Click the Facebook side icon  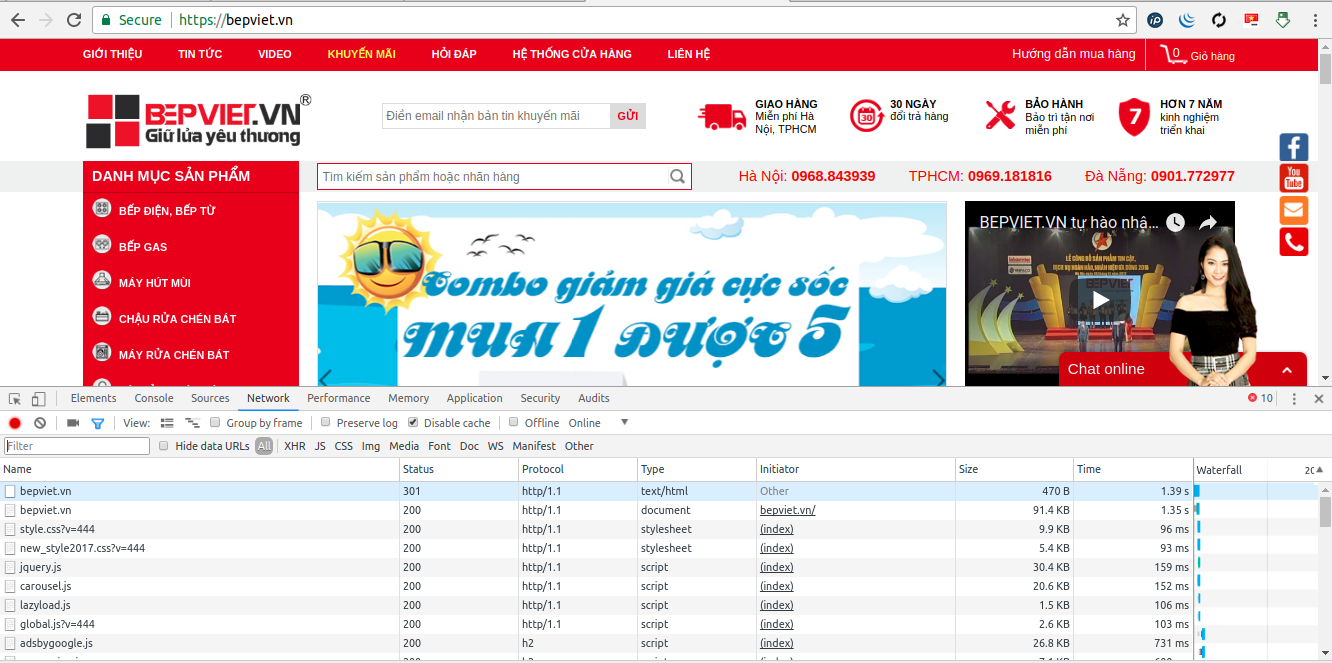pyautogui.click(x=1294, y=147)
